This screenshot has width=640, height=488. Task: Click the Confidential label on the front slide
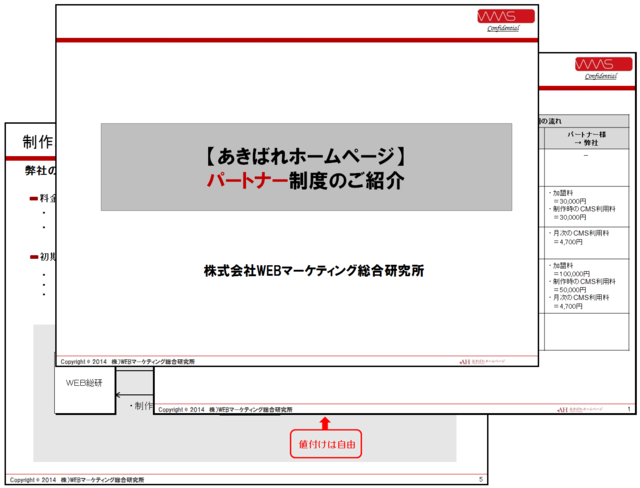pyautogui.click(x=503, y=28)
